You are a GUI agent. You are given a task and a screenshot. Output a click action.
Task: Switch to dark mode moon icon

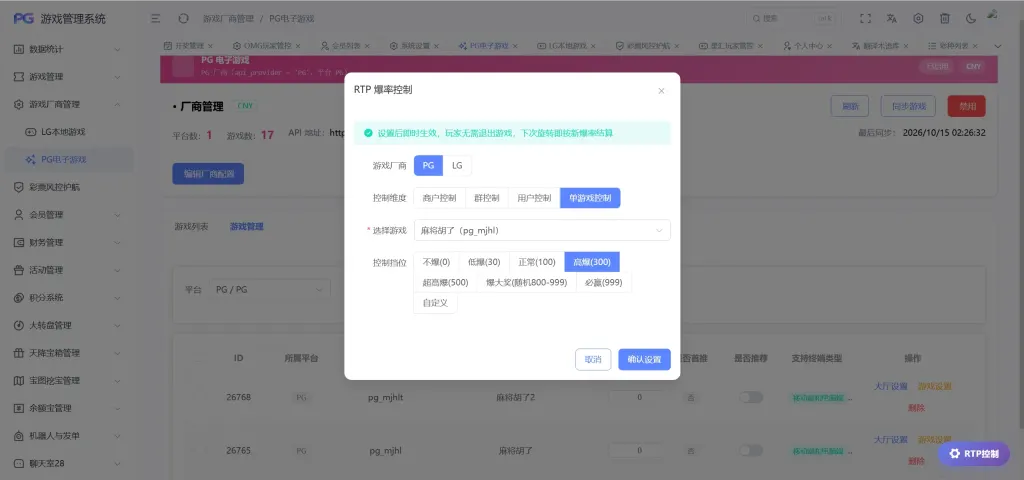click(x=971, y=19)
